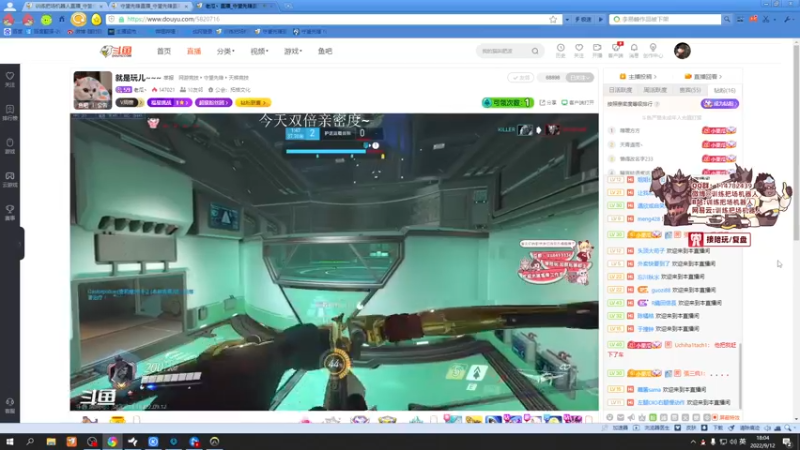This screenshot has height=450, width=800.
Task: Click the help question mark beside ranking description
Action: coord(657,104)
